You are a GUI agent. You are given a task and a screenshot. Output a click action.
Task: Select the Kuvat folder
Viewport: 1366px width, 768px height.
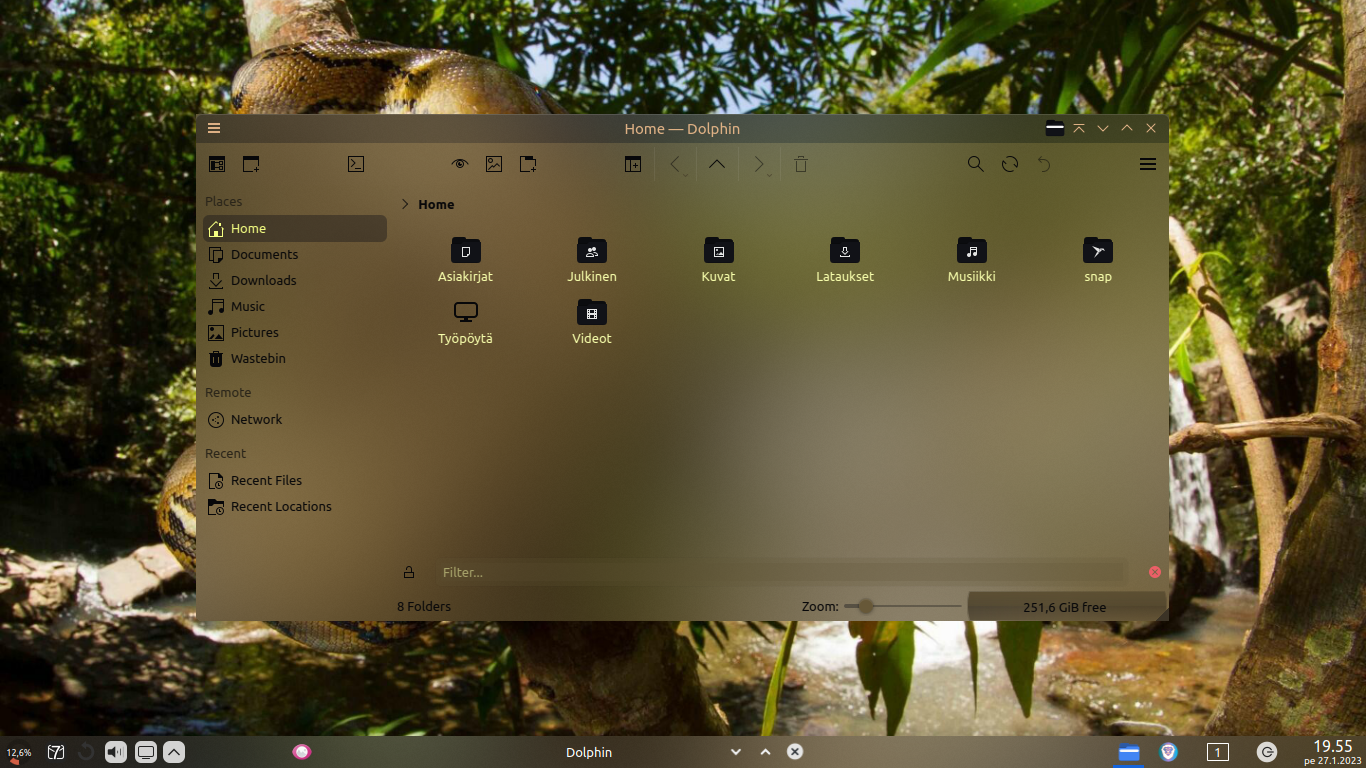(718, 261)
